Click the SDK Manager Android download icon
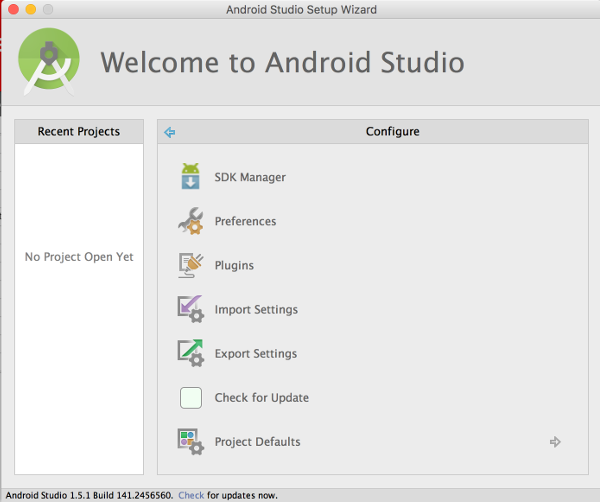 pos(191,176)
